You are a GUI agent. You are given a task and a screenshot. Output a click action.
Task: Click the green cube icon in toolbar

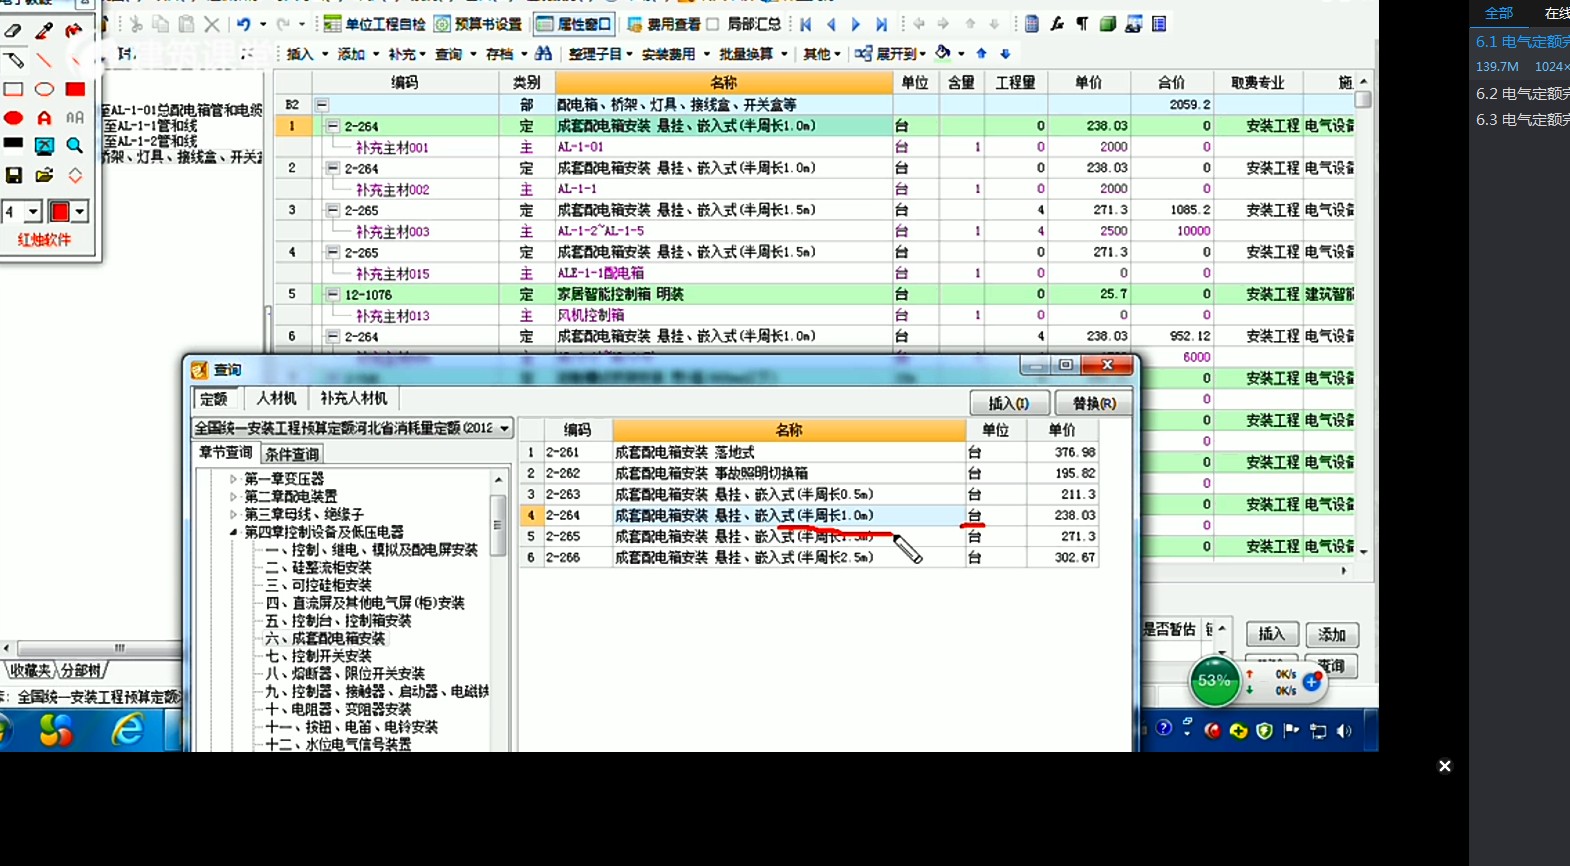[1108, 24]
